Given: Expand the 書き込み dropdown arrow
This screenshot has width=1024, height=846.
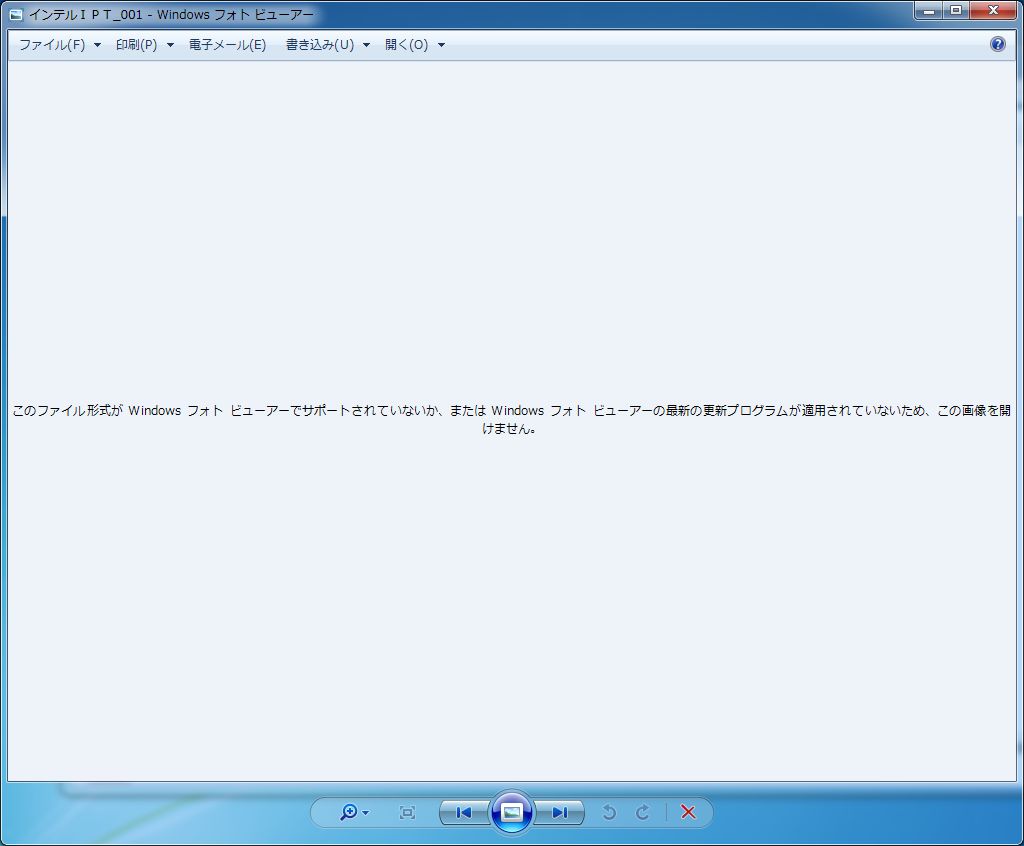Looking at the screenshot, I should coord(366,45).
